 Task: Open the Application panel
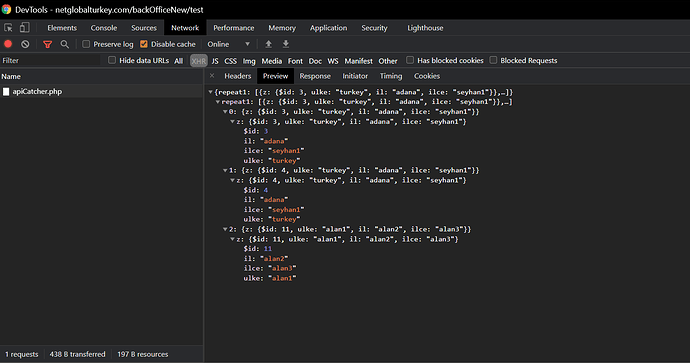point(328,28)
